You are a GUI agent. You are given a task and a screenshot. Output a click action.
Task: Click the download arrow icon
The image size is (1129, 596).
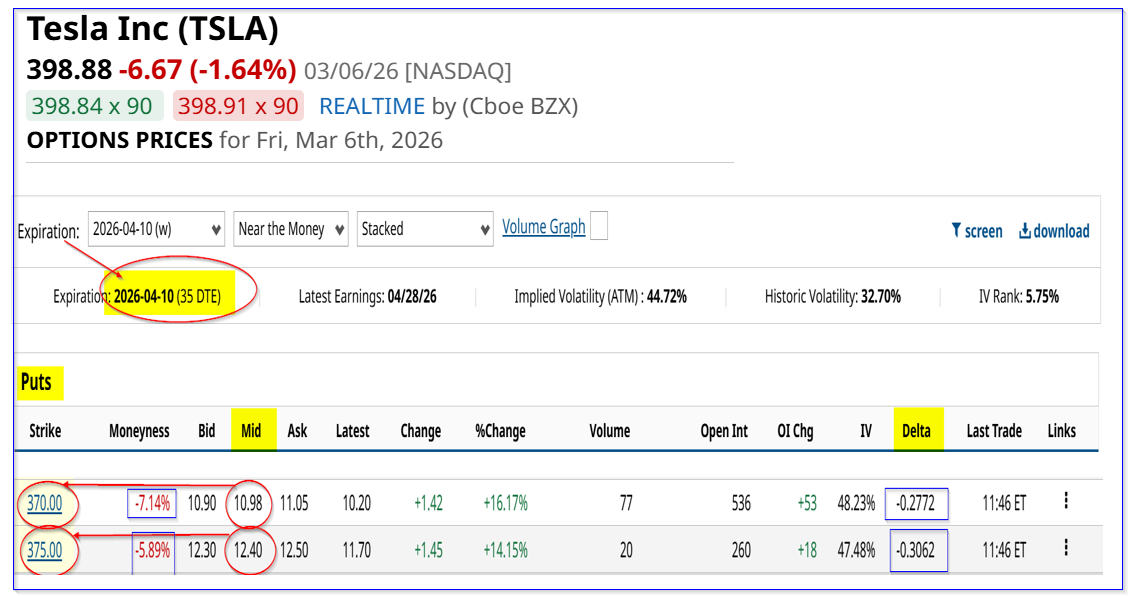coord(1025,231)
